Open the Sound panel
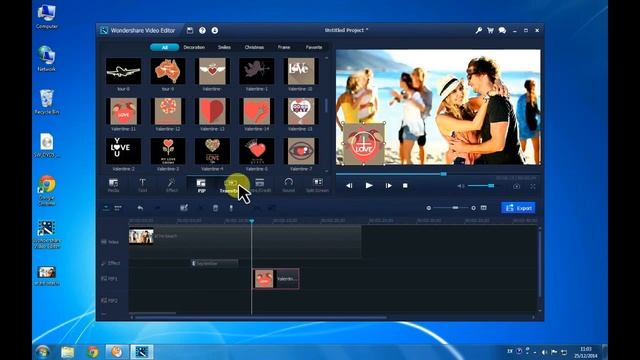640x360 pixels. pos(289,185)
